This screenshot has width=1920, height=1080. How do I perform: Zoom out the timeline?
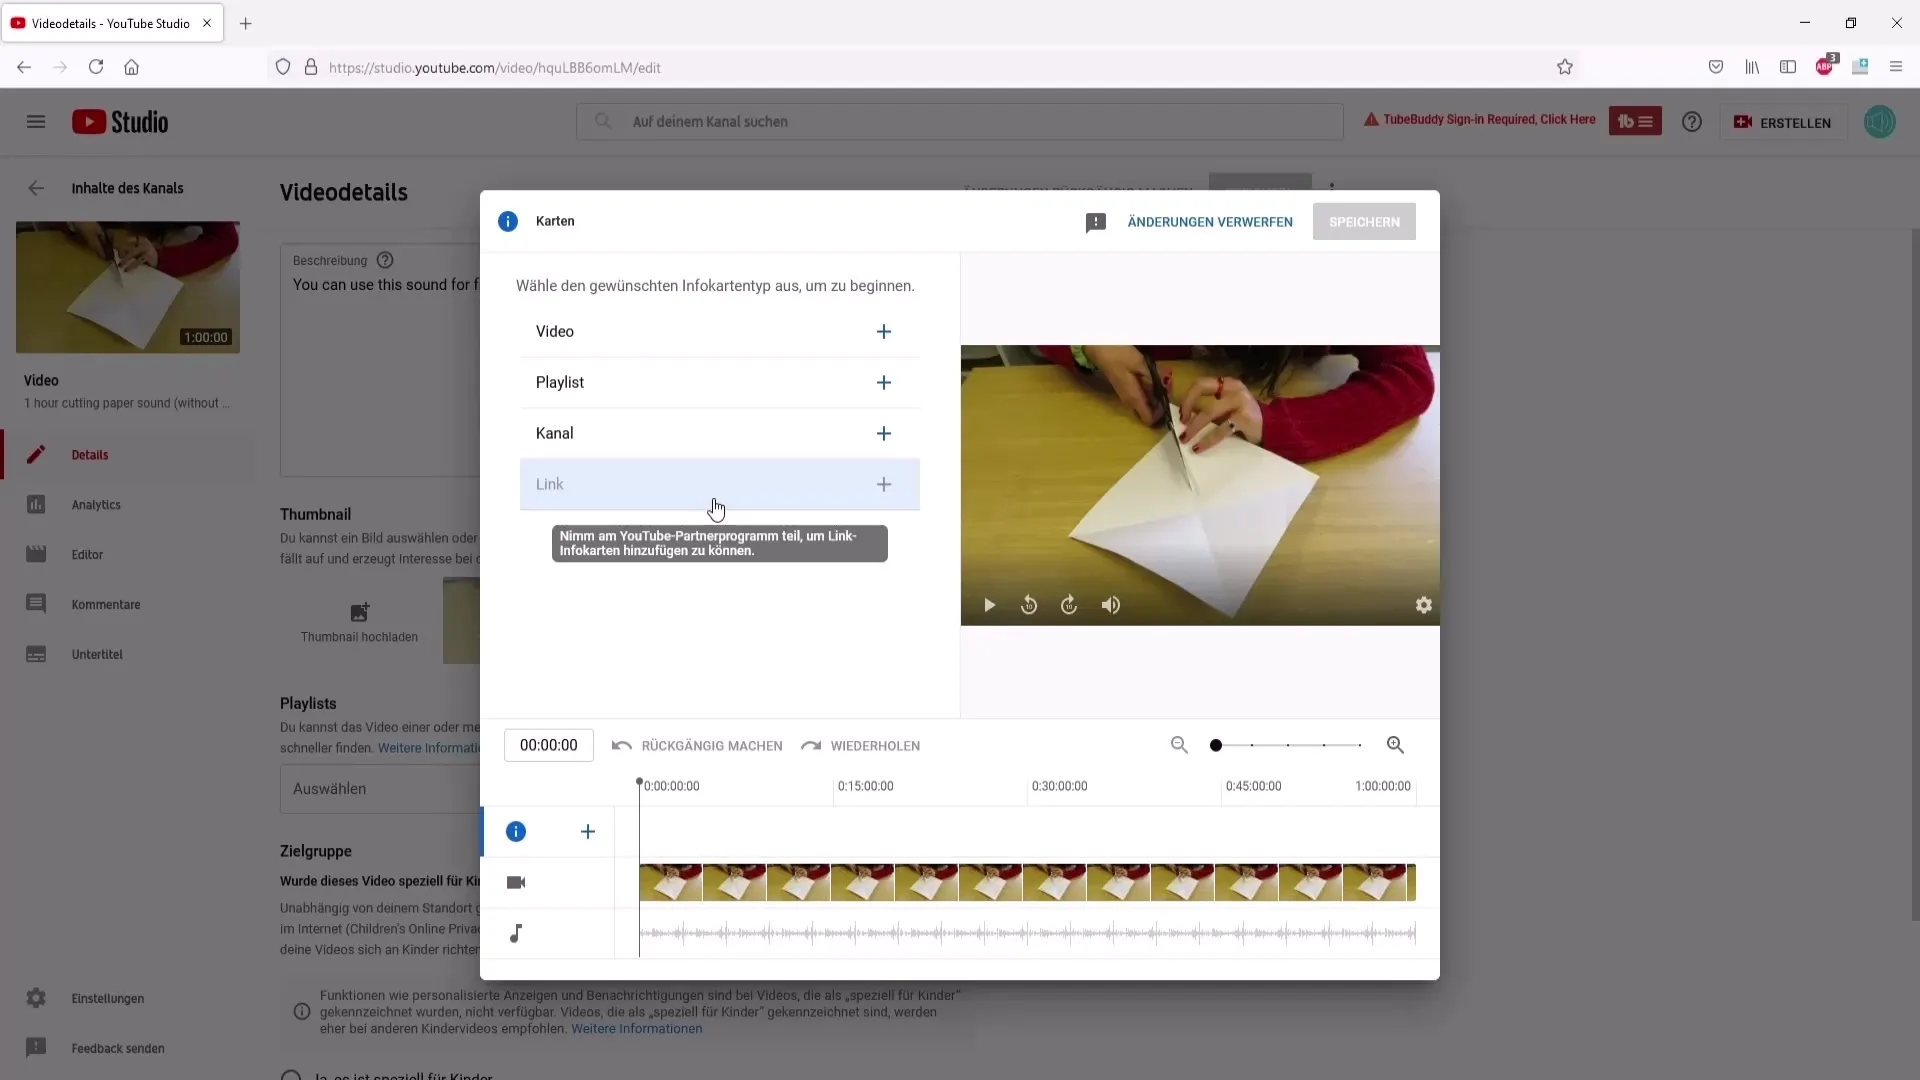coord(1179,745)
